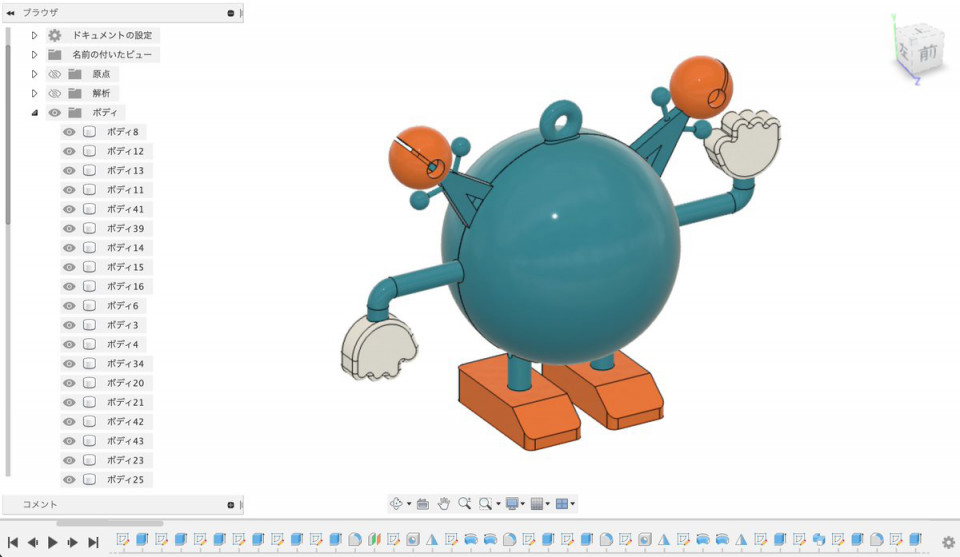Hide the entire ボディ folder

(x=55, y=113)
